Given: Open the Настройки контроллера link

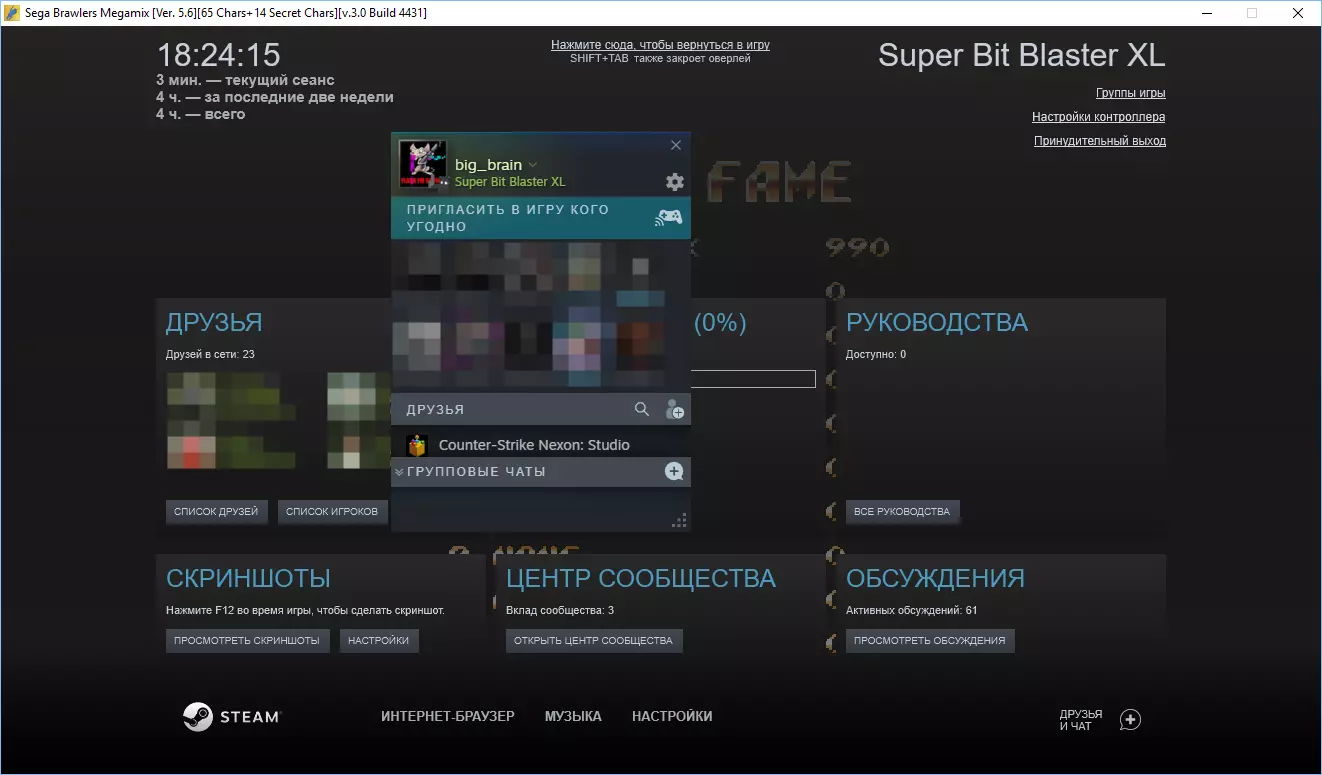Looking at the screenshot, I should (x=1099, y=117).
